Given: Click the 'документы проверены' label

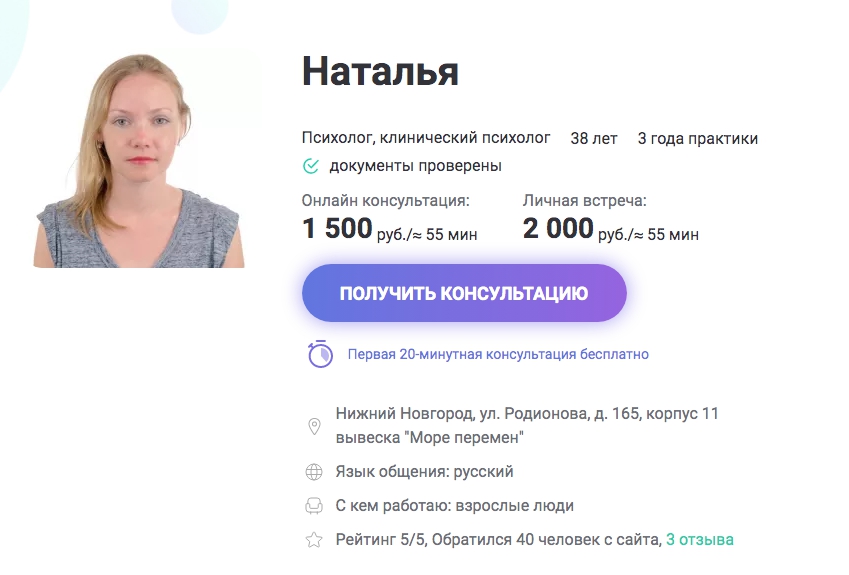Looking at the screenshot, I should [x=415, y=166].
